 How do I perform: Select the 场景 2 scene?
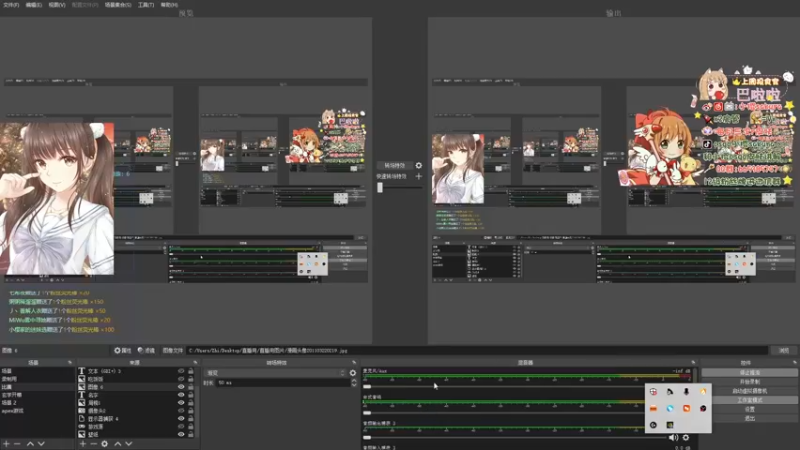coord(37,403)
